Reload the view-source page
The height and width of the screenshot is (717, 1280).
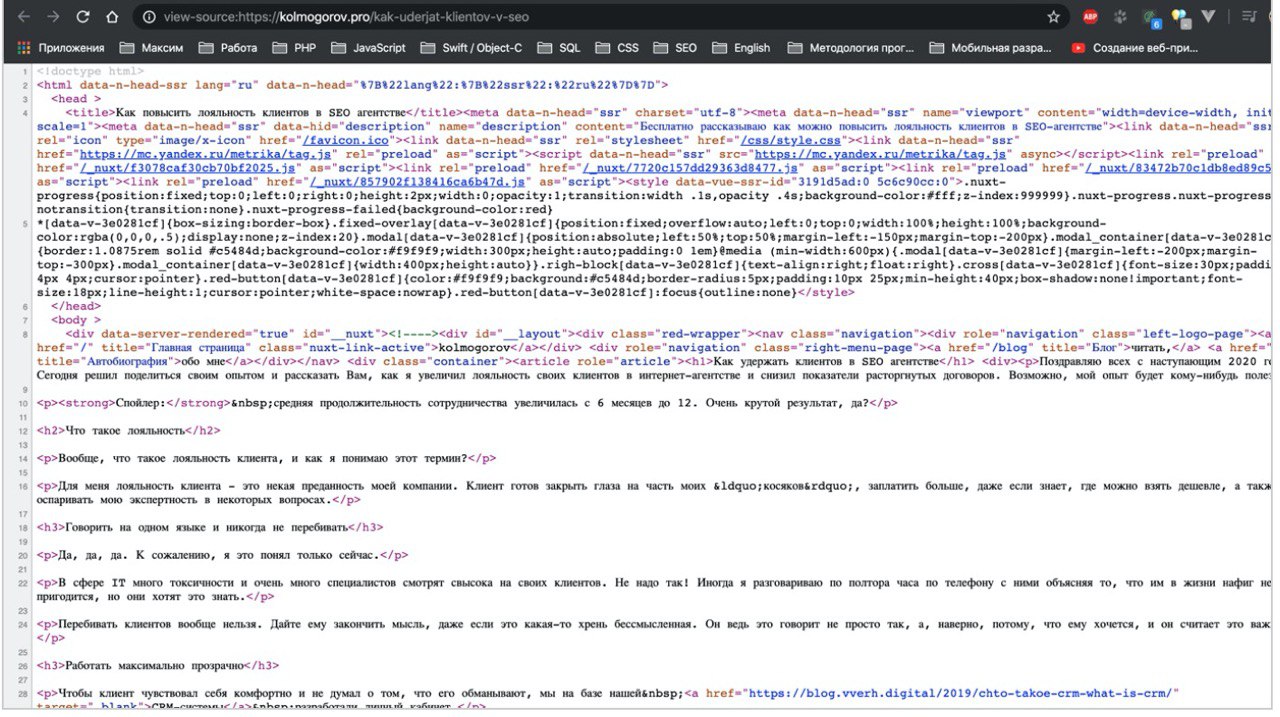pyautogui.click(x=83, y=17)
